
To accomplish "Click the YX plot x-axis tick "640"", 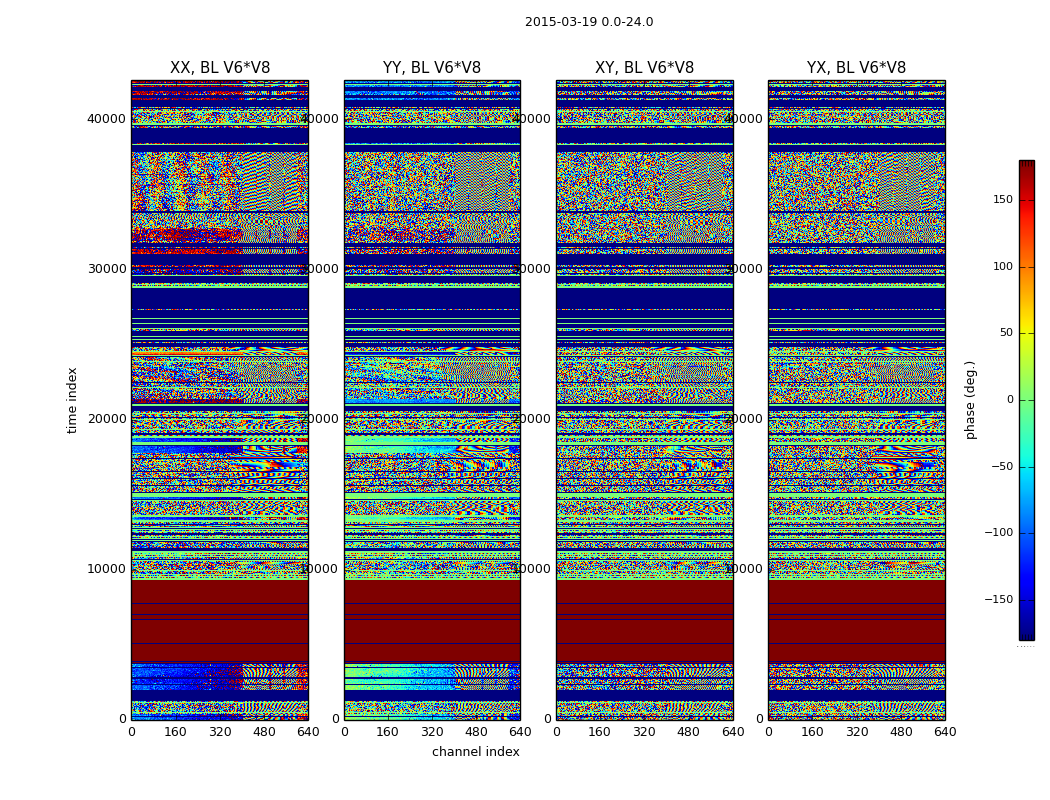I will pyautogui.click(x=945, y=732).
